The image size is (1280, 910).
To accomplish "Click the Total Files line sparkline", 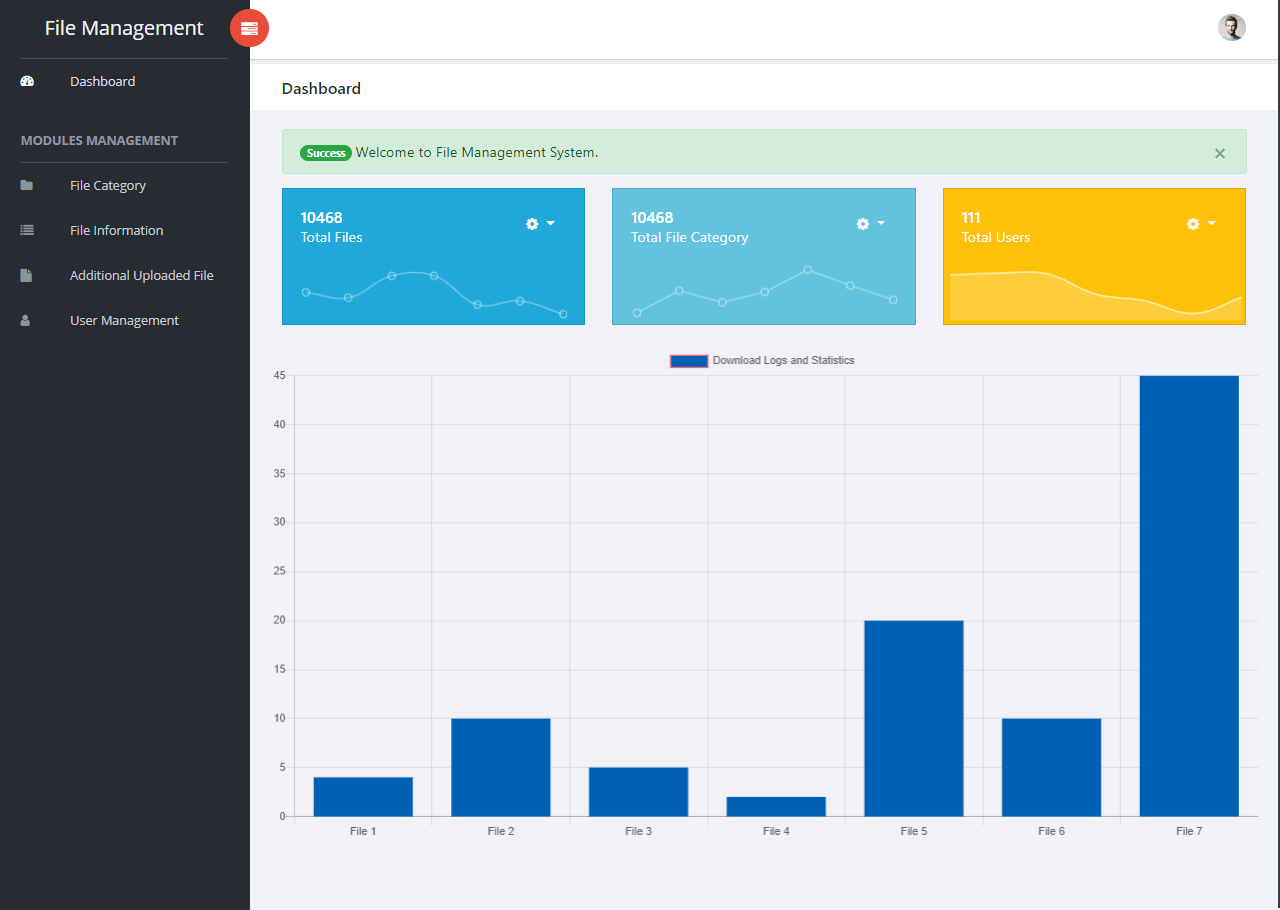I will coord(434,293).
